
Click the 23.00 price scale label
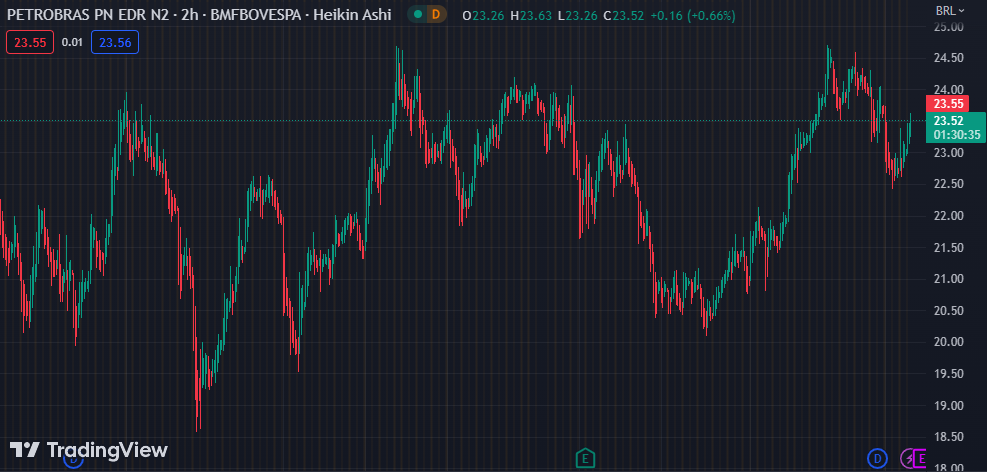949,153
